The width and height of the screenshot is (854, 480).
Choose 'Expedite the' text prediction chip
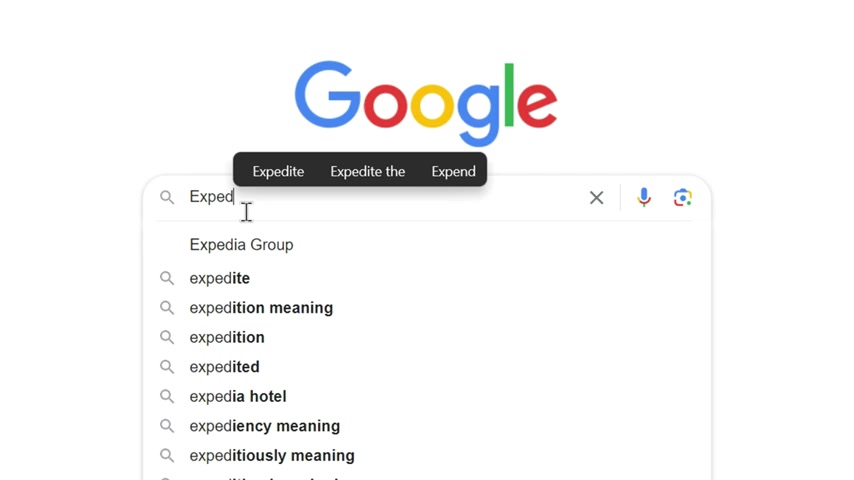(367, 171)
